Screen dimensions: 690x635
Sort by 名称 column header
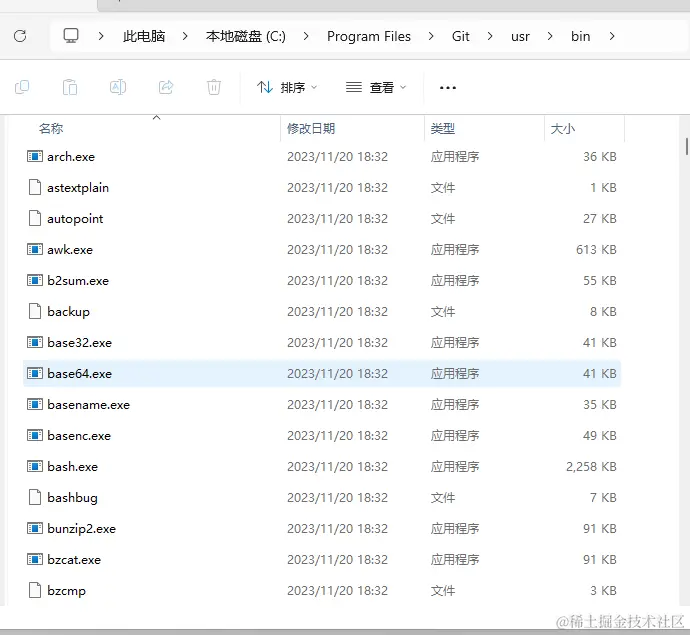[51, 128]
